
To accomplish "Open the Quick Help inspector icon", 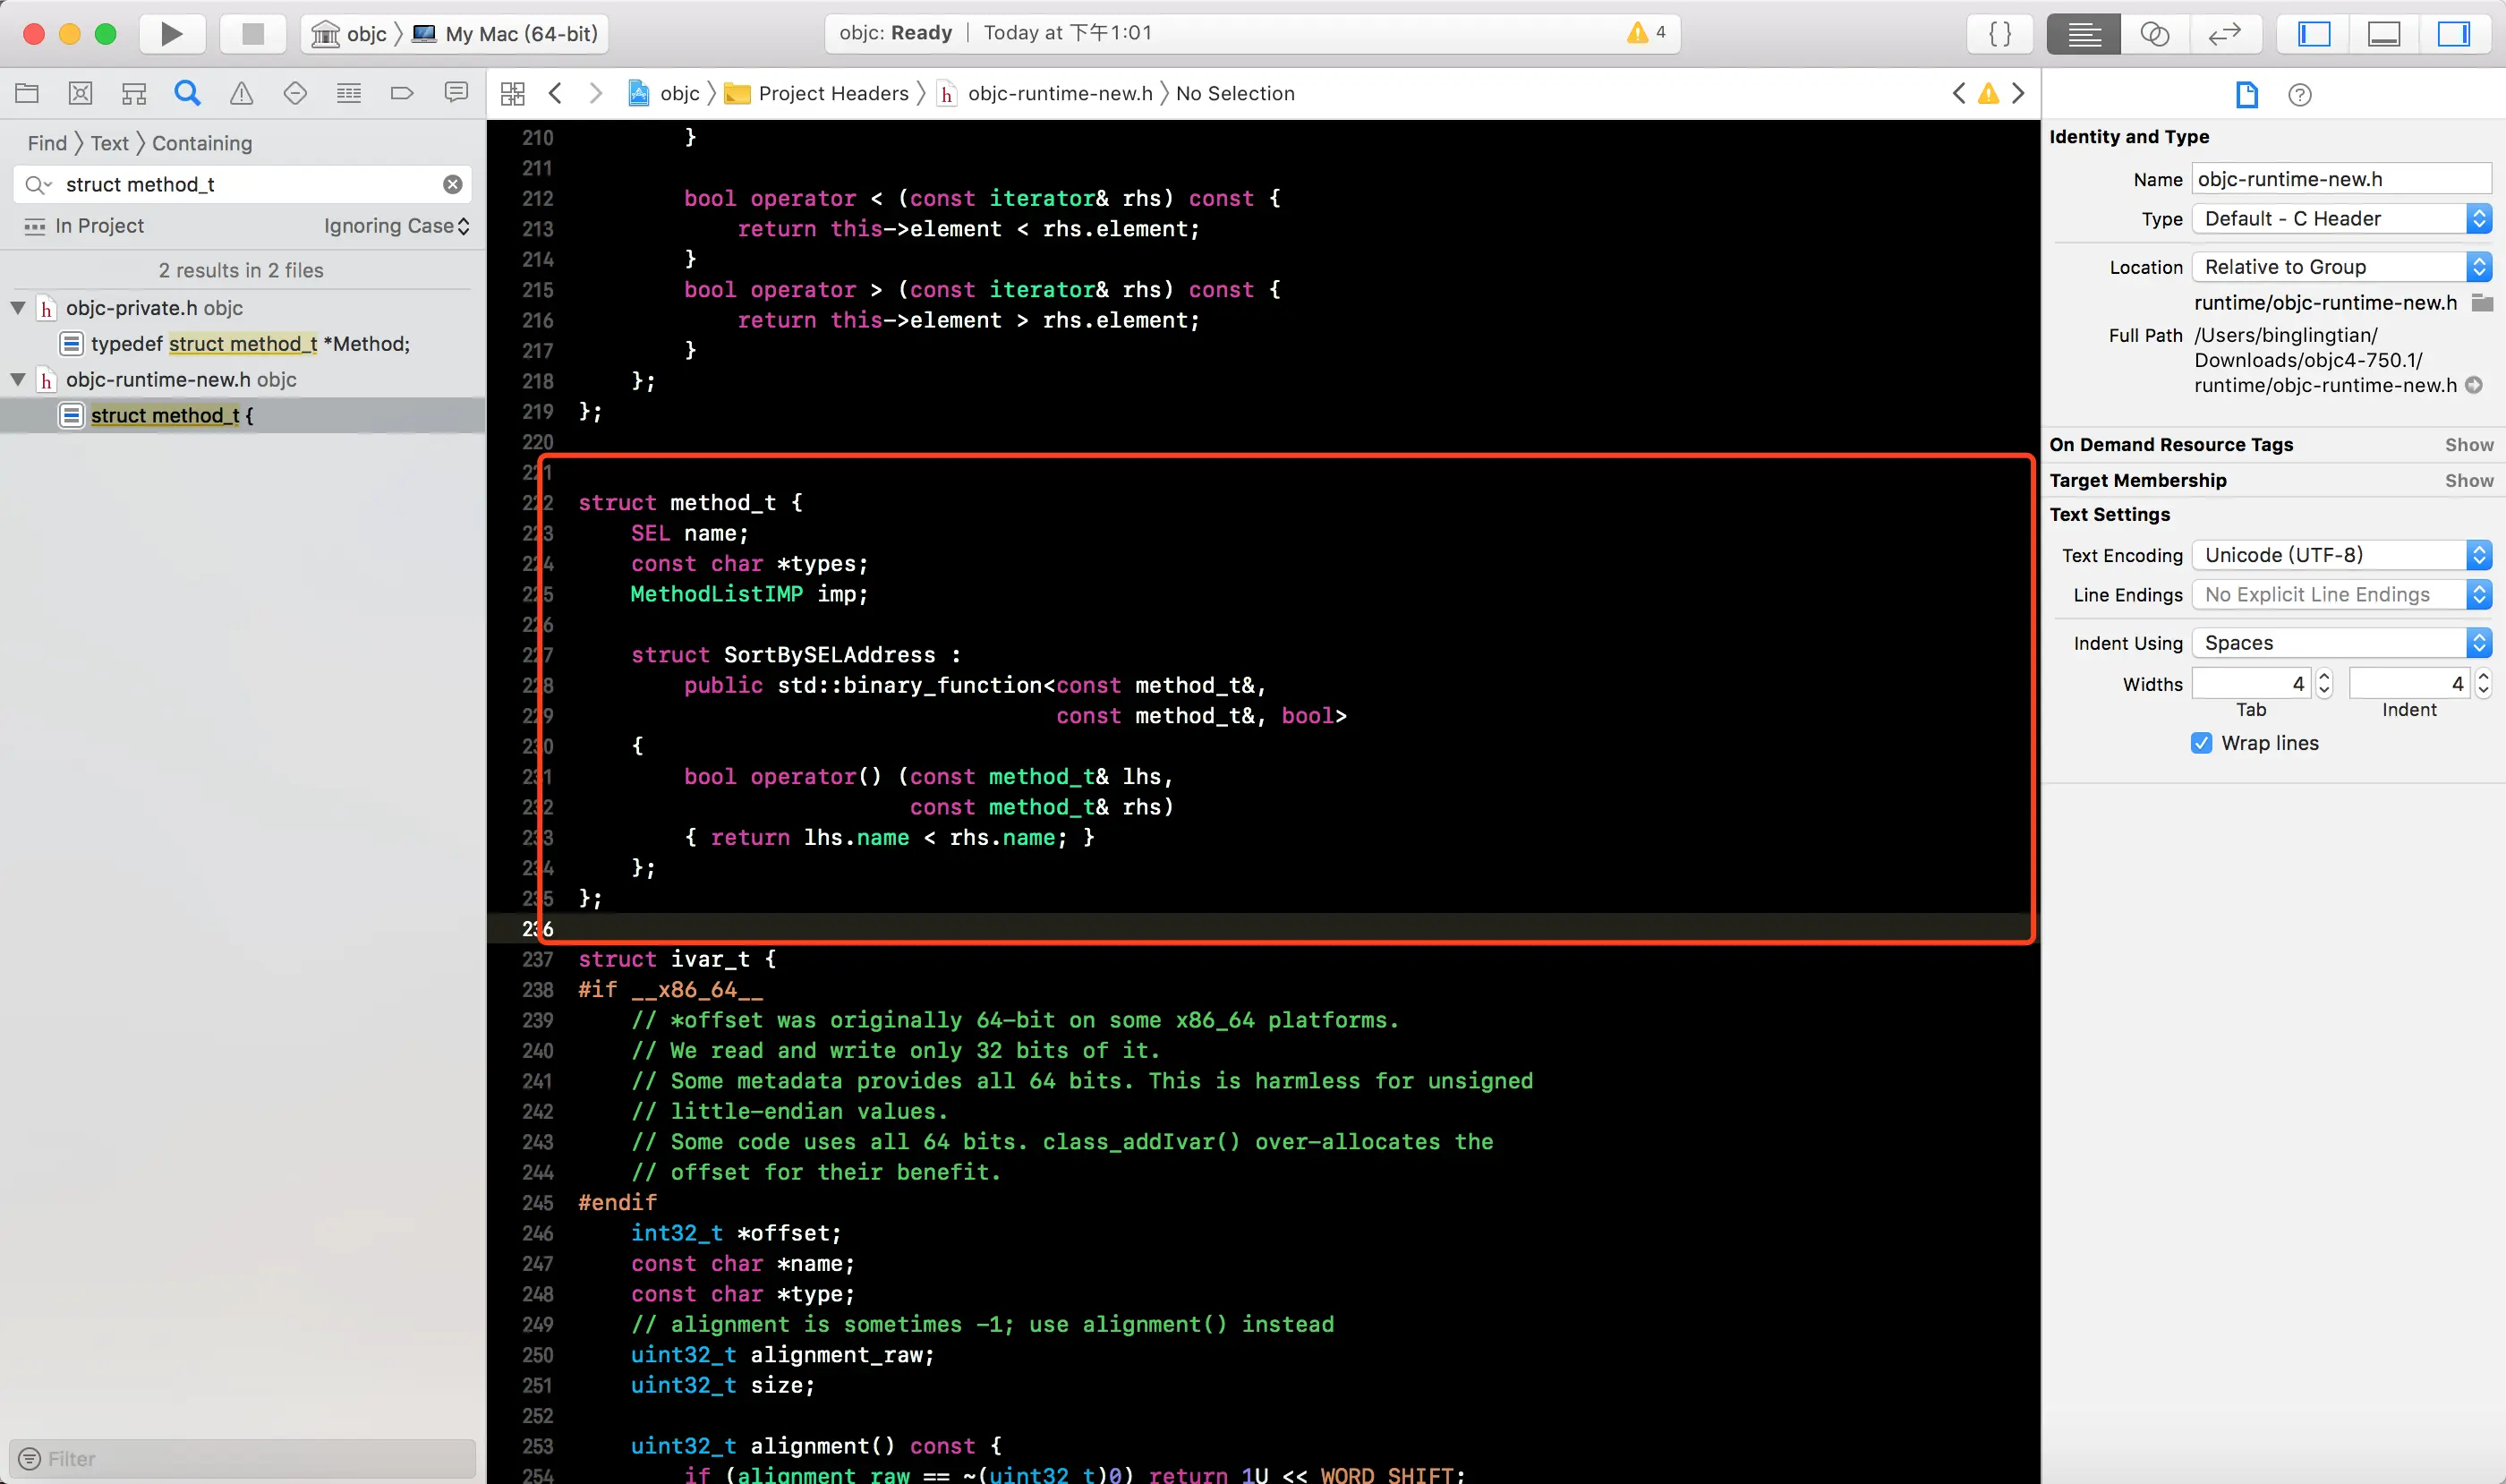I will click(2299, 94).
